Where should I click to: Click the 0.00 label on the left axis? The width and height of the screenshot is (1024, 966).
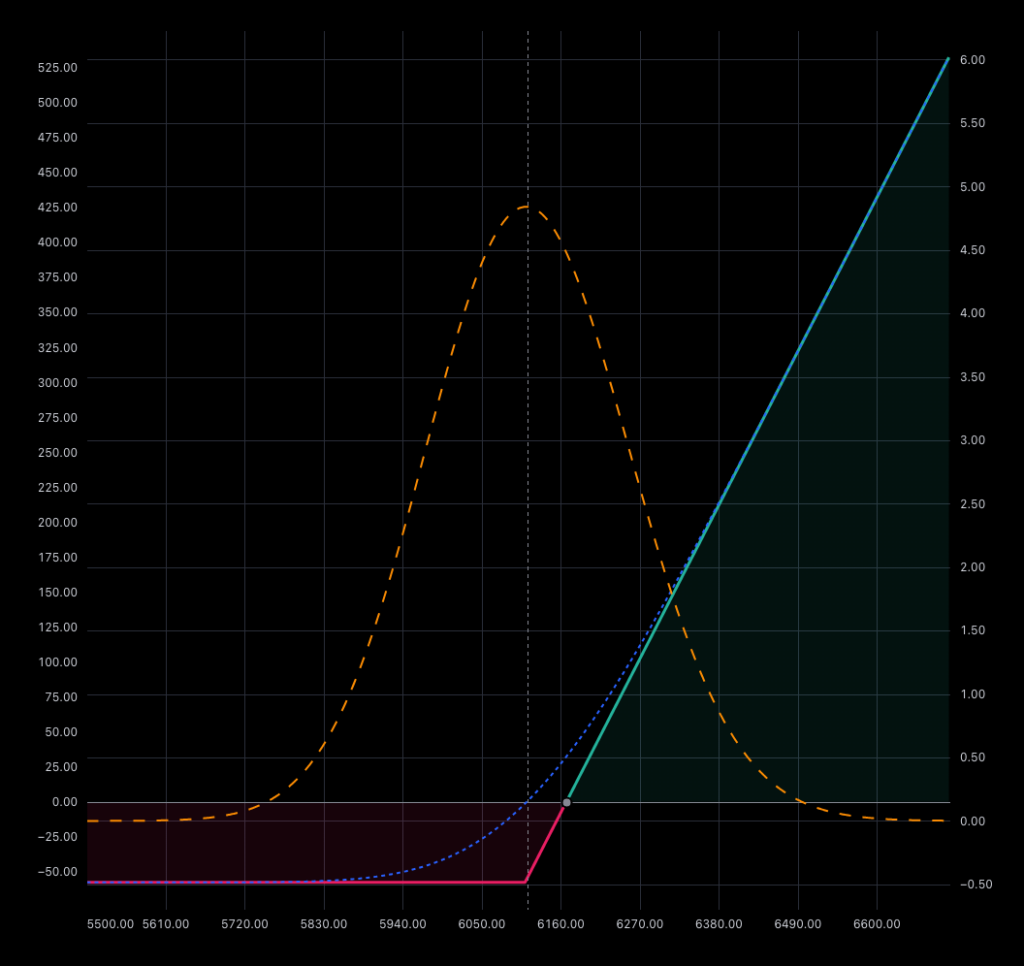(x=64, y=802)
